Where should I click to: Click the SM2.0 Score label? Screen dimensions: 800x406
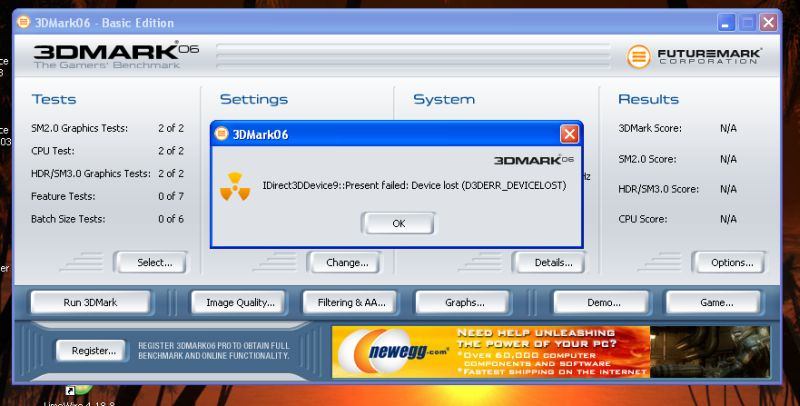(x=647, y=159)
